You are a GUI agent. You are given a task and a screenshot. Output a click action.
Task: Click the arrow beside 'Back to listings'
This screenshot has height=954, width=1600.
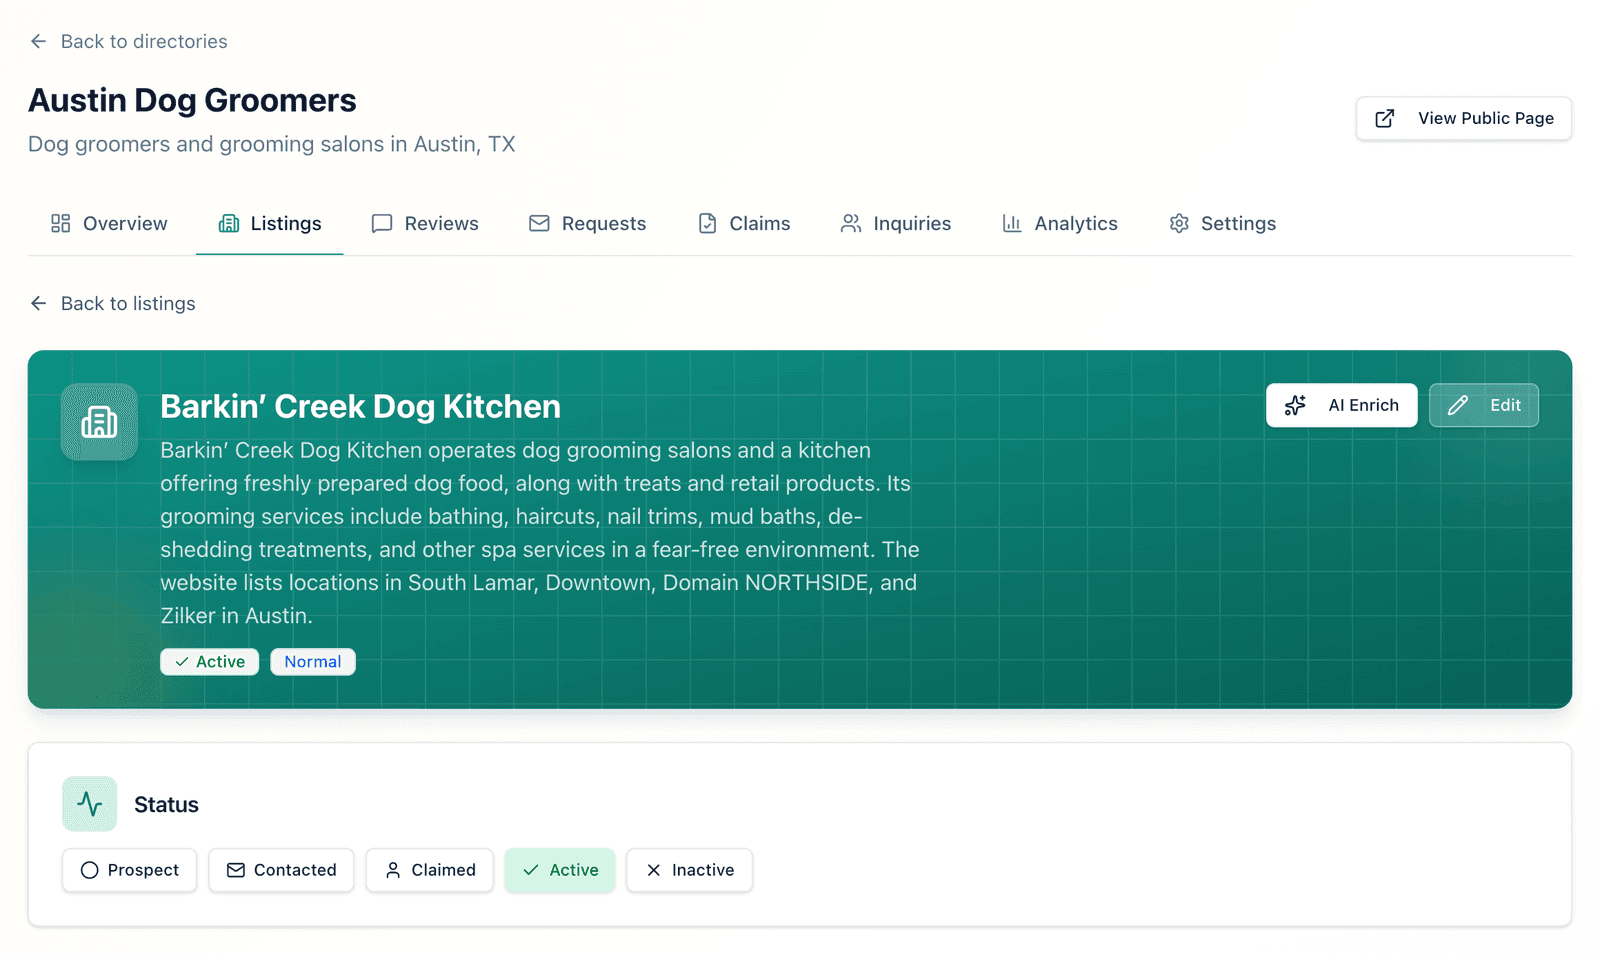click(39, 303)
